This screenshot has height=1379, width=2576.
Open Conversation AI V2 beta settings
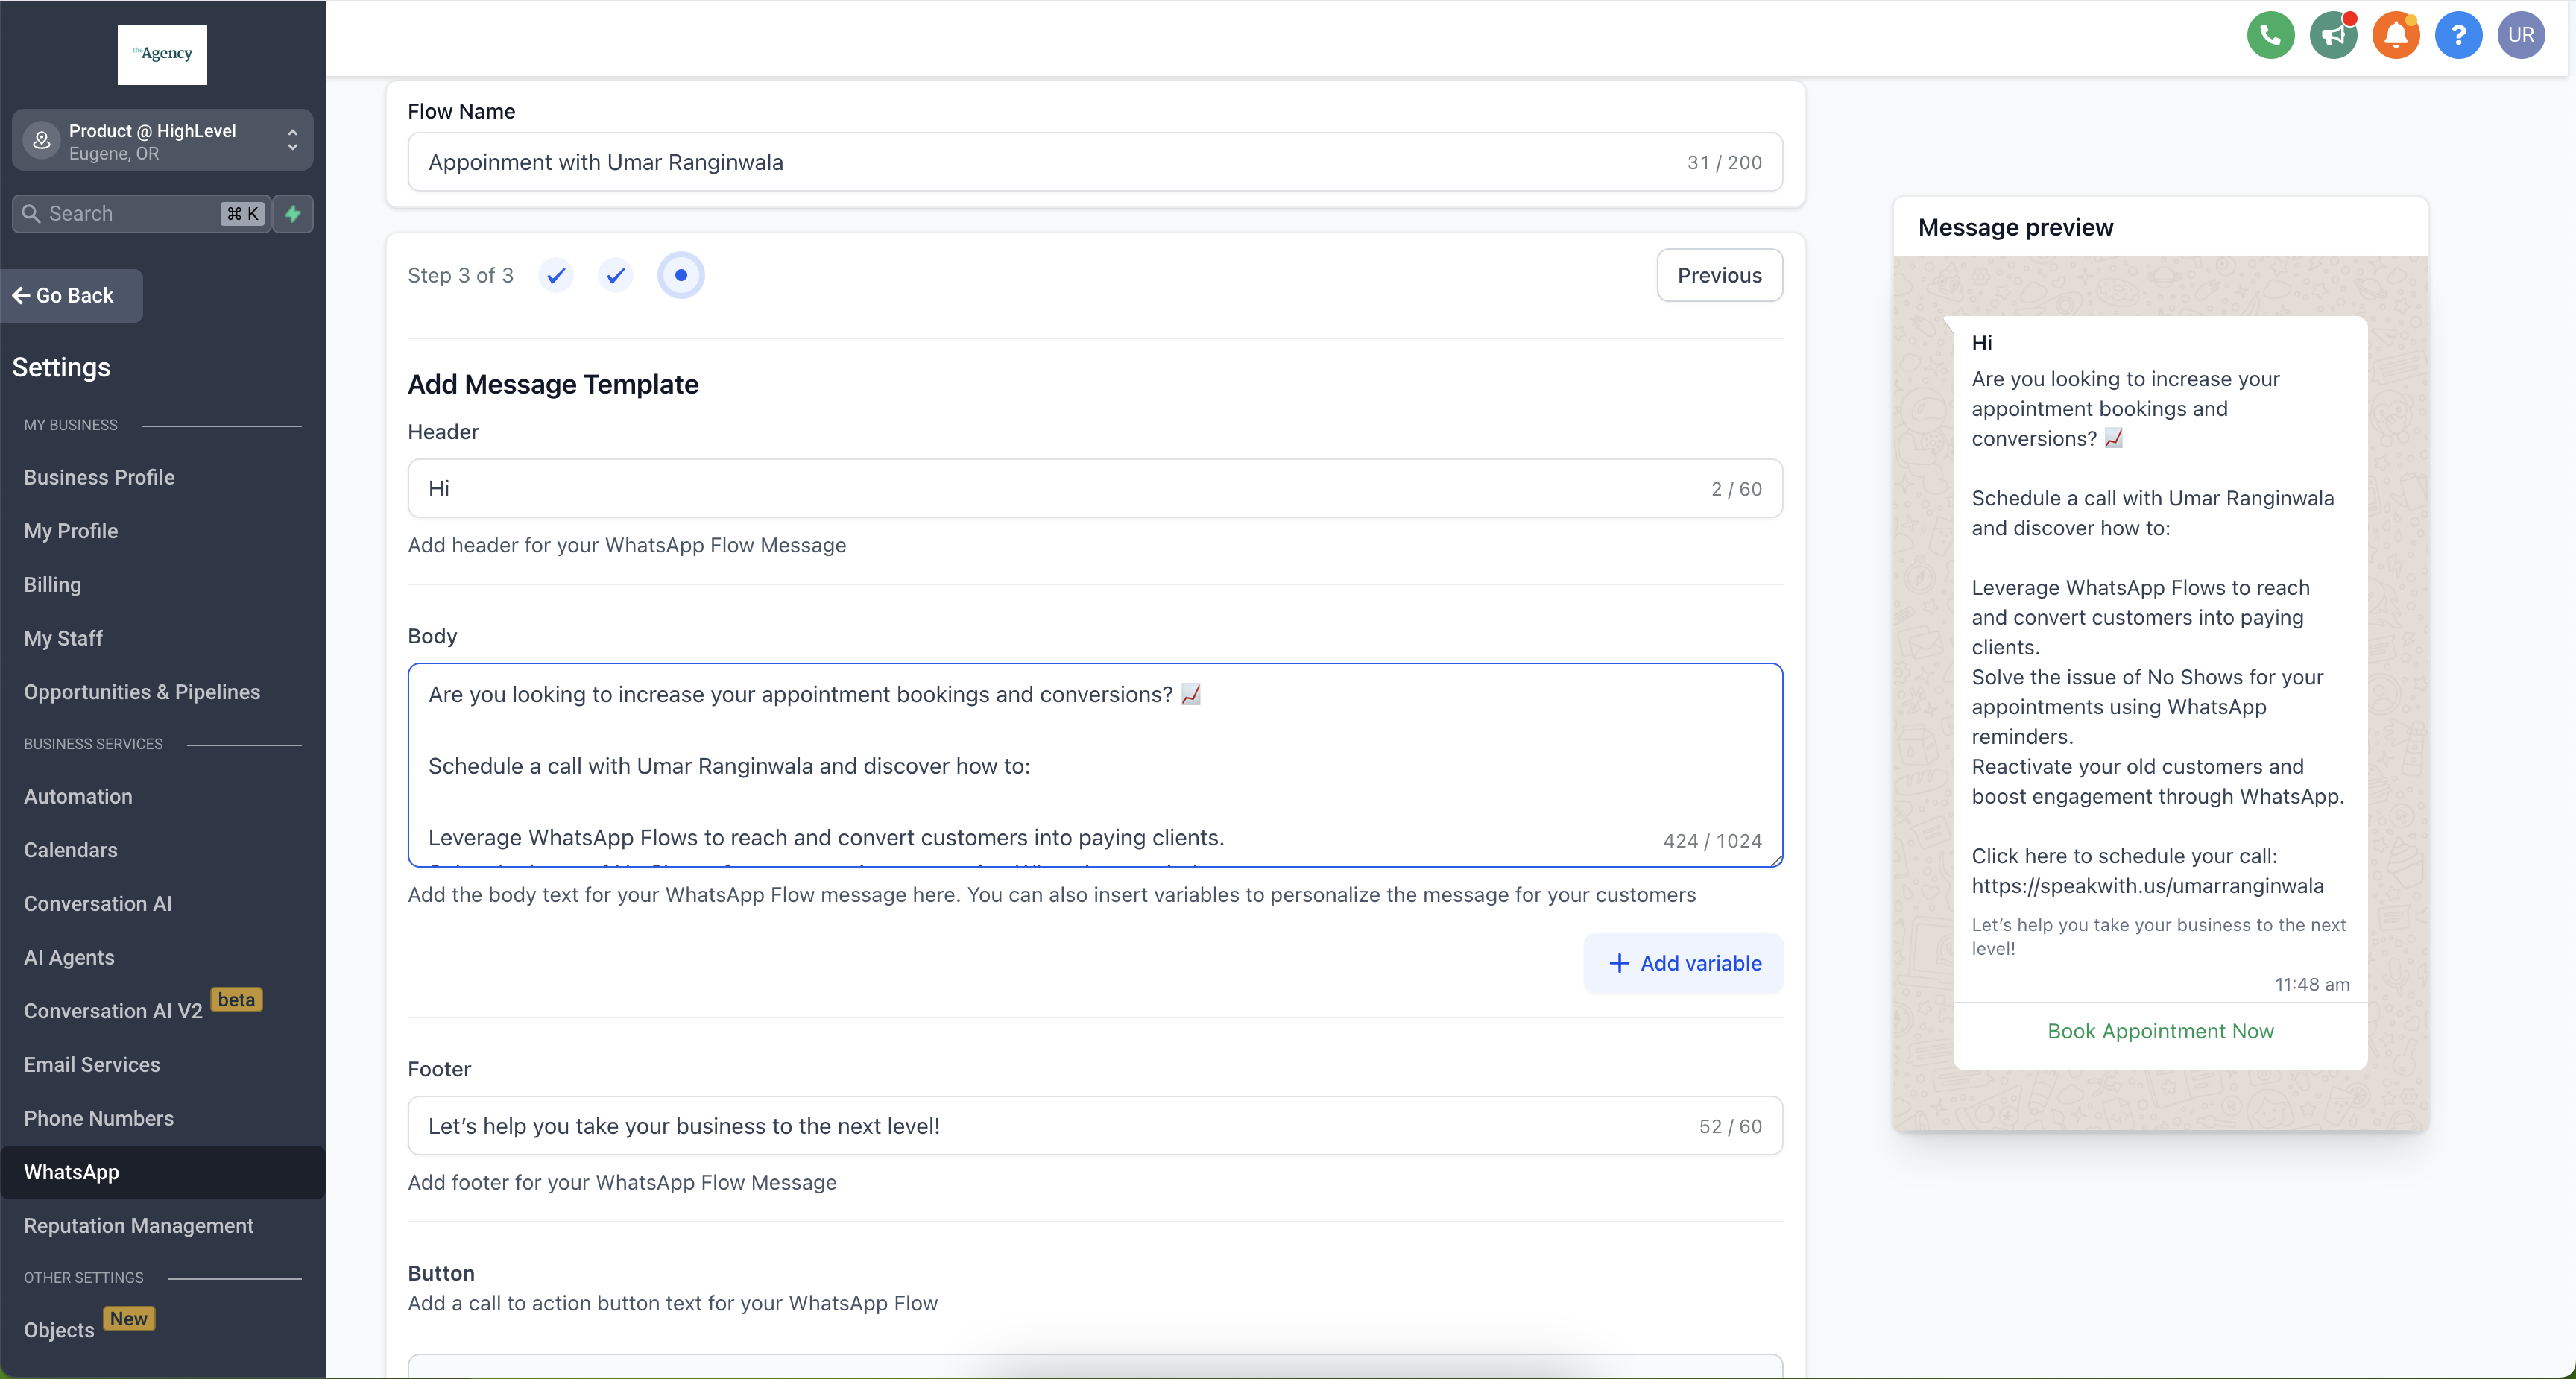pyautogui.click(x=113, y=1011)
